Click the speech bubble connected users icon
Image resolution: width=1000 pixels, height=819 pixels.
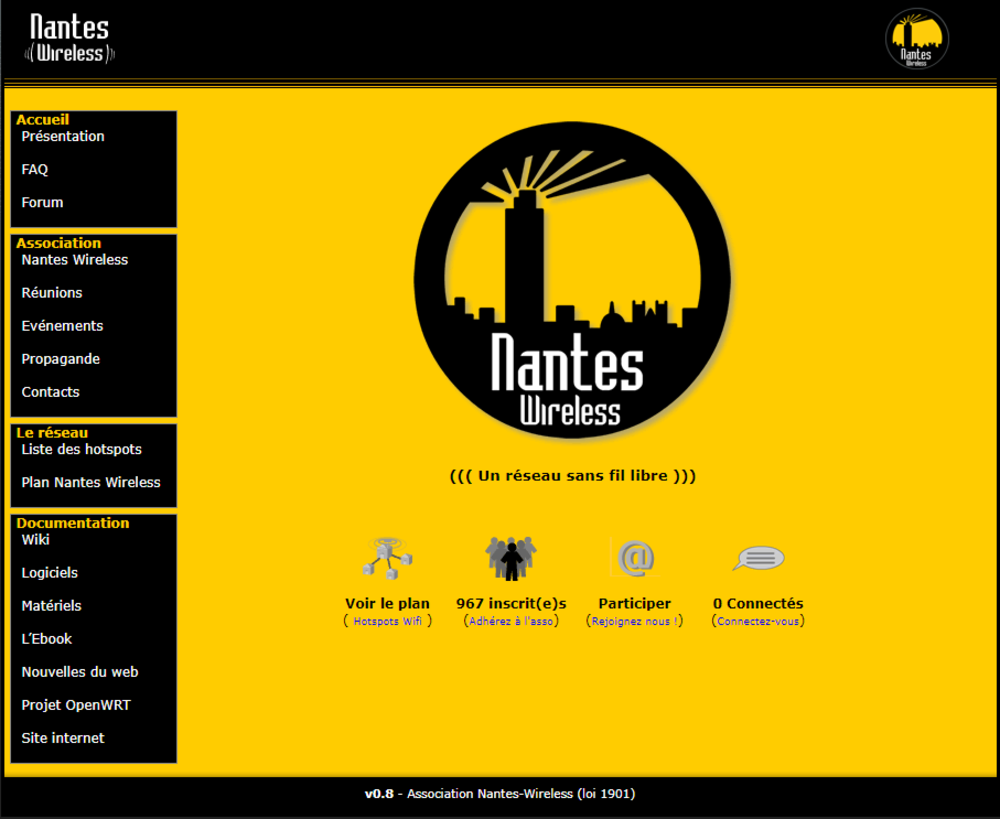point(758,558)
